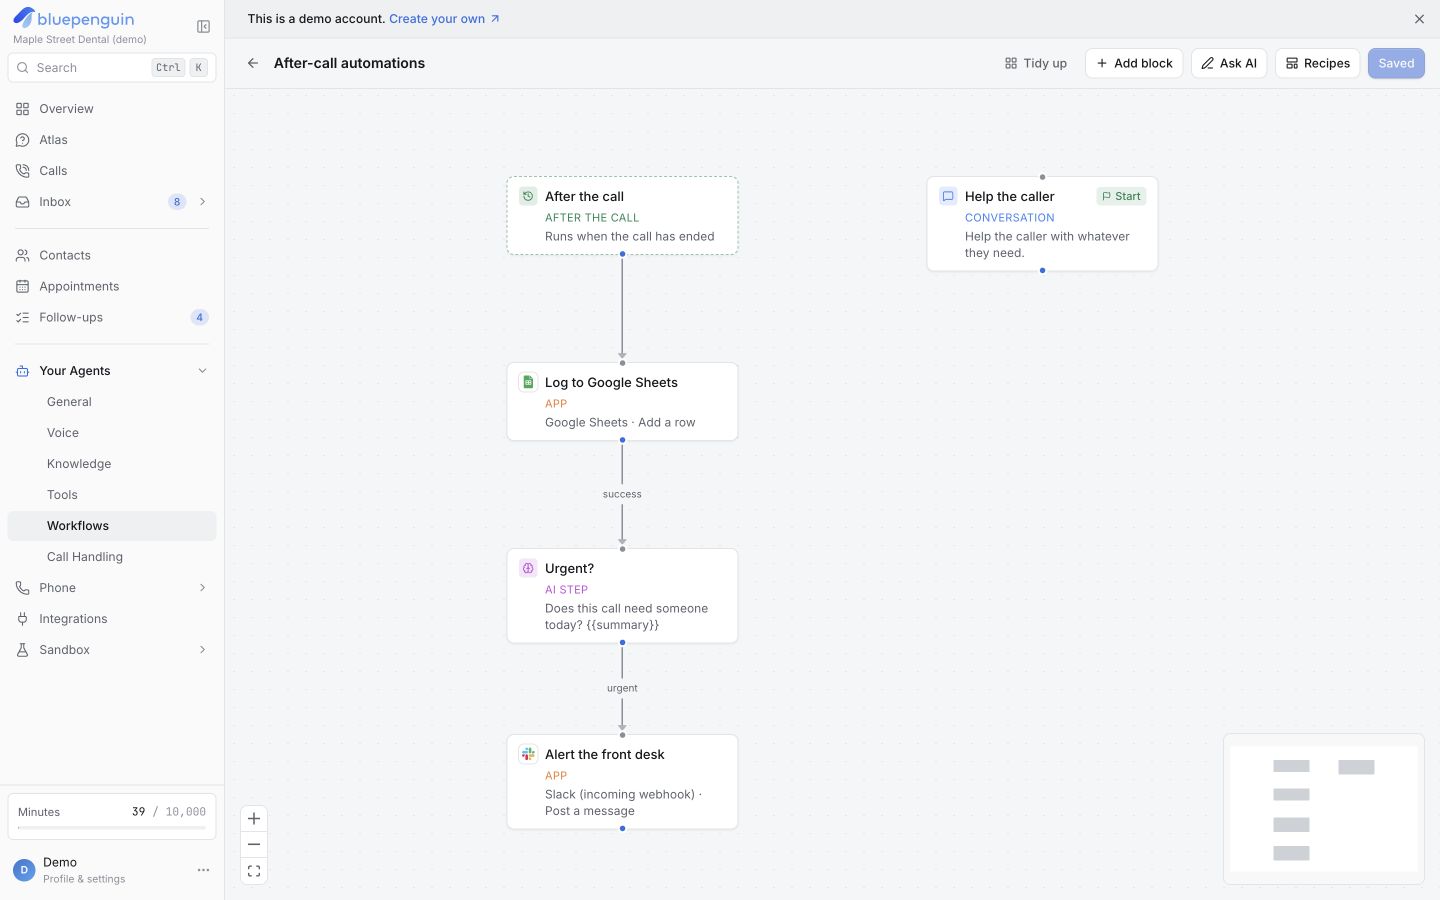Click the Add block button

(x=1134, y=63)
